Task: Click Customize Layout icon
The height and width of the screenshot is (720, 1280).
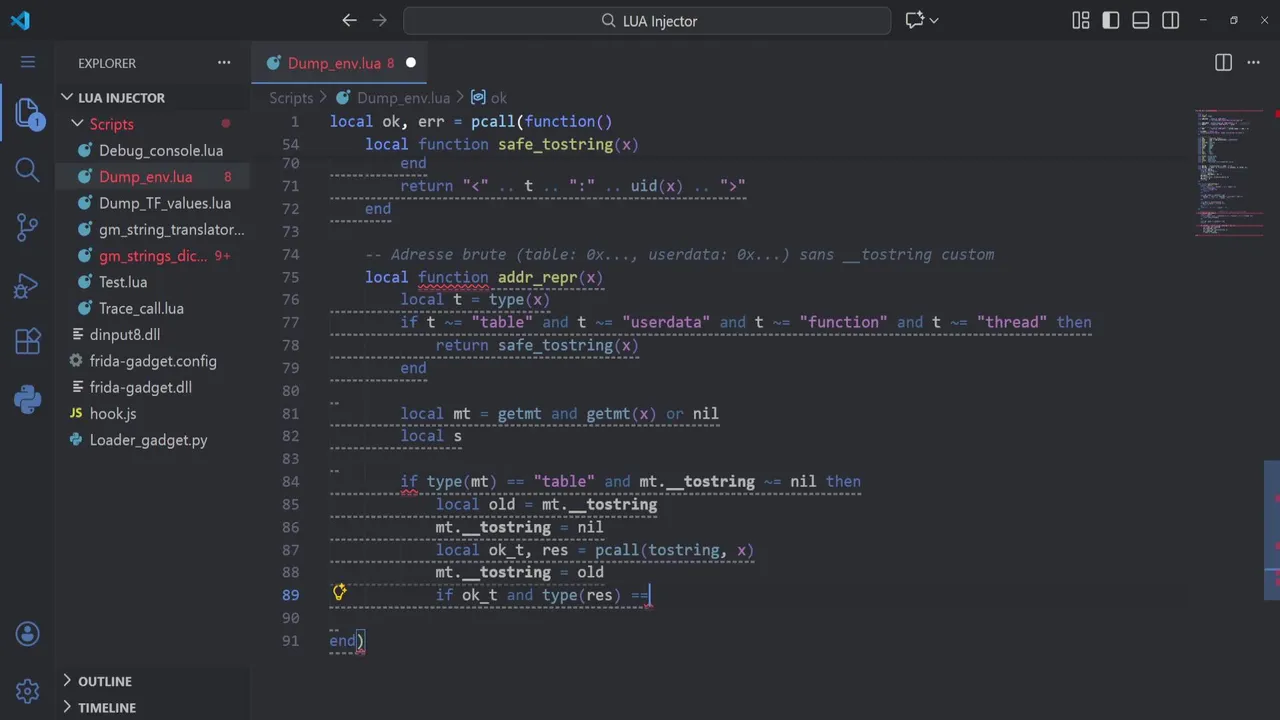Action: point(1081,20)
